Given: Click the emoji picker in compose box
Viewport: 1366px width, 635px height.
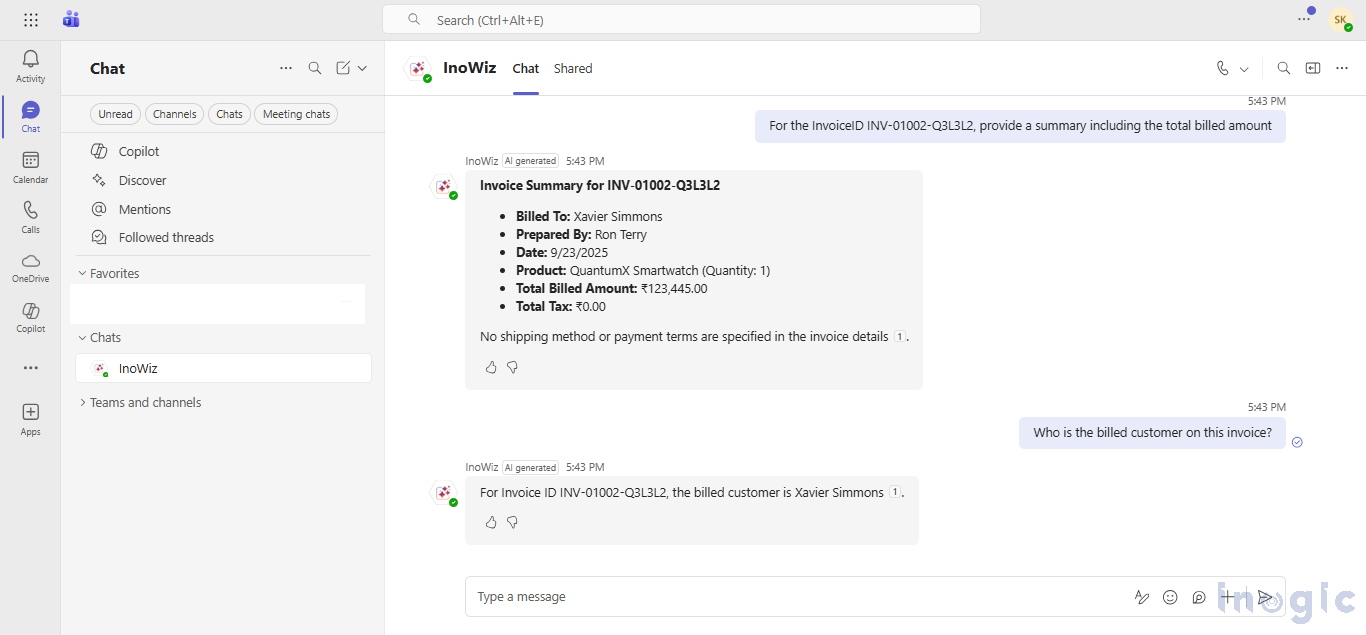Looking at the screenshot, I should (x=1170, y=597).
